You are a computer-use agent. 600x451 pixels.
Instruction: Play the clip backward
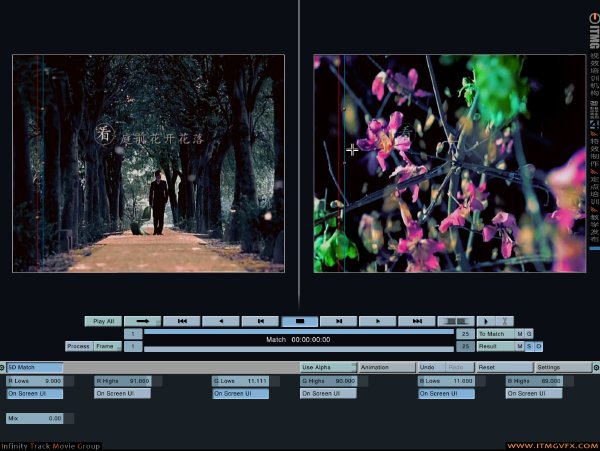pos(221,321)
